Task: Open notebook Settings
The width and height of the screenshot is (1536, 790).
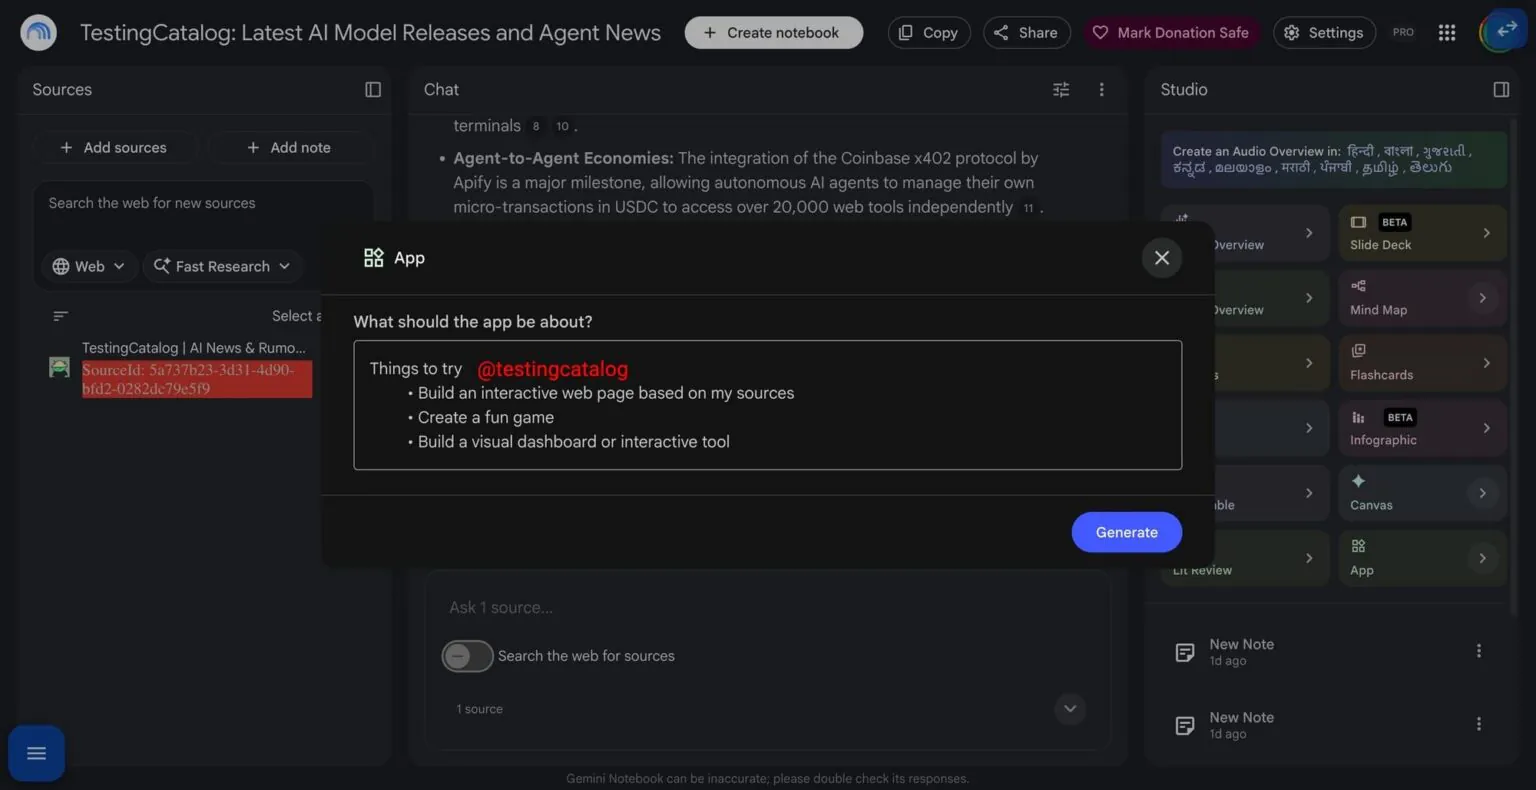Action: [1324, 33]
